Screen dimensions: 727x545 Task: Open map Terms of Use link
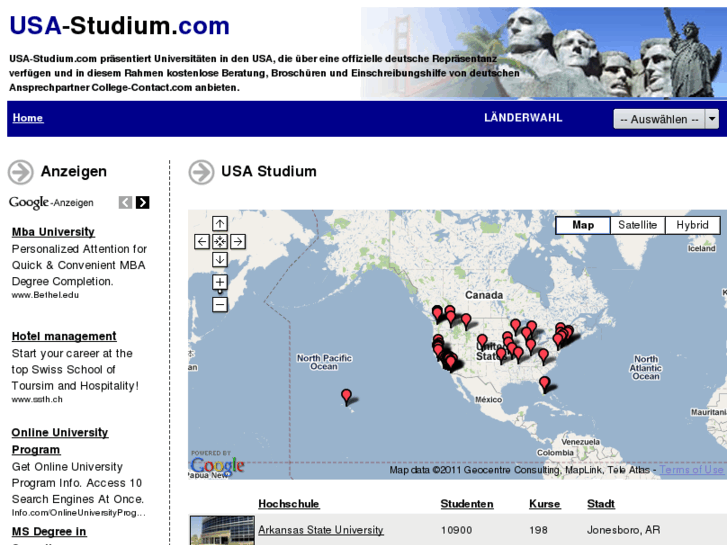point(691,470)
